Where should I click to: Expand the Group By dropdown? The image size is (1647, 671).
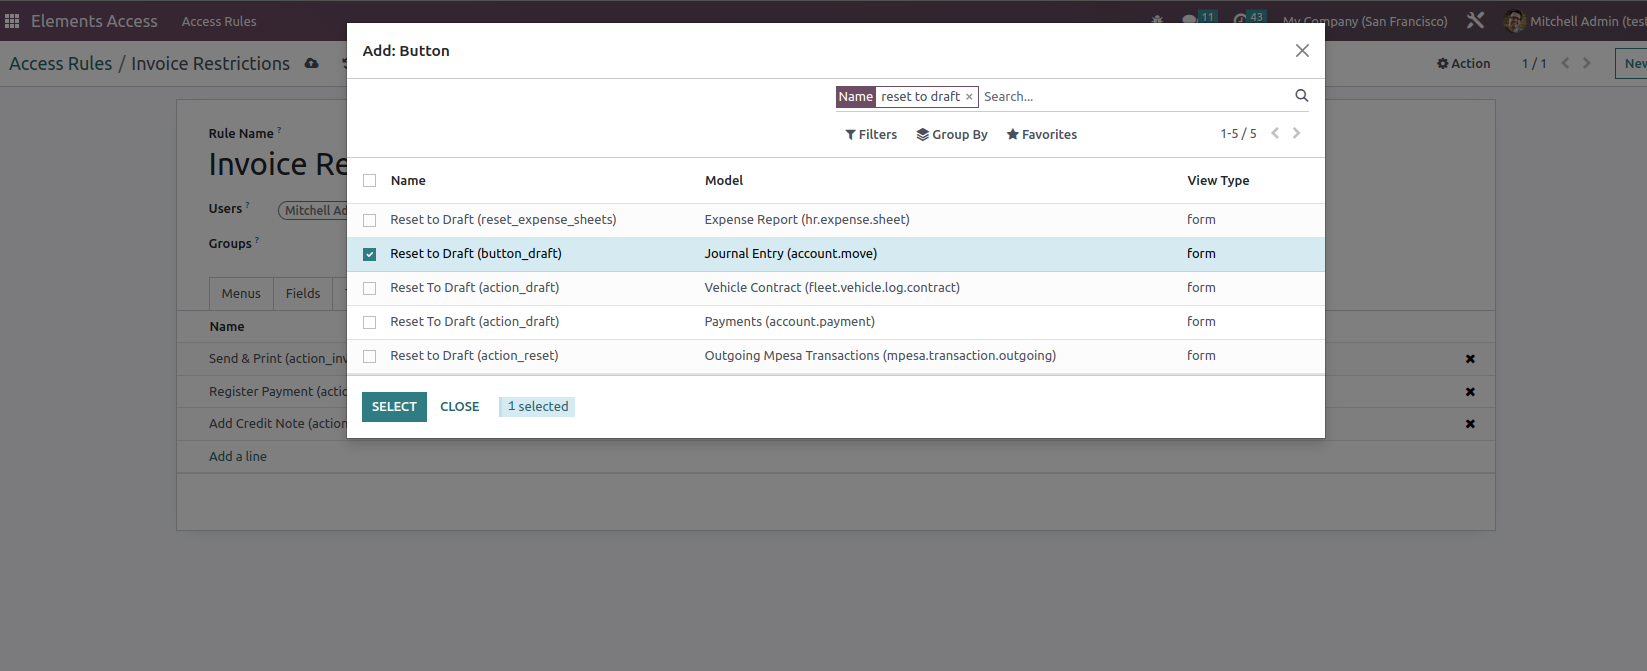coord(952,135)
